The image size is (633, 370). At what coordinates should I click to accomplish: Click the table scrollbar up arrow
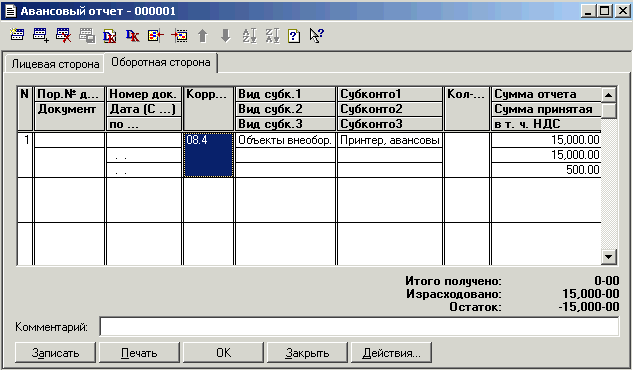(608, 95)
